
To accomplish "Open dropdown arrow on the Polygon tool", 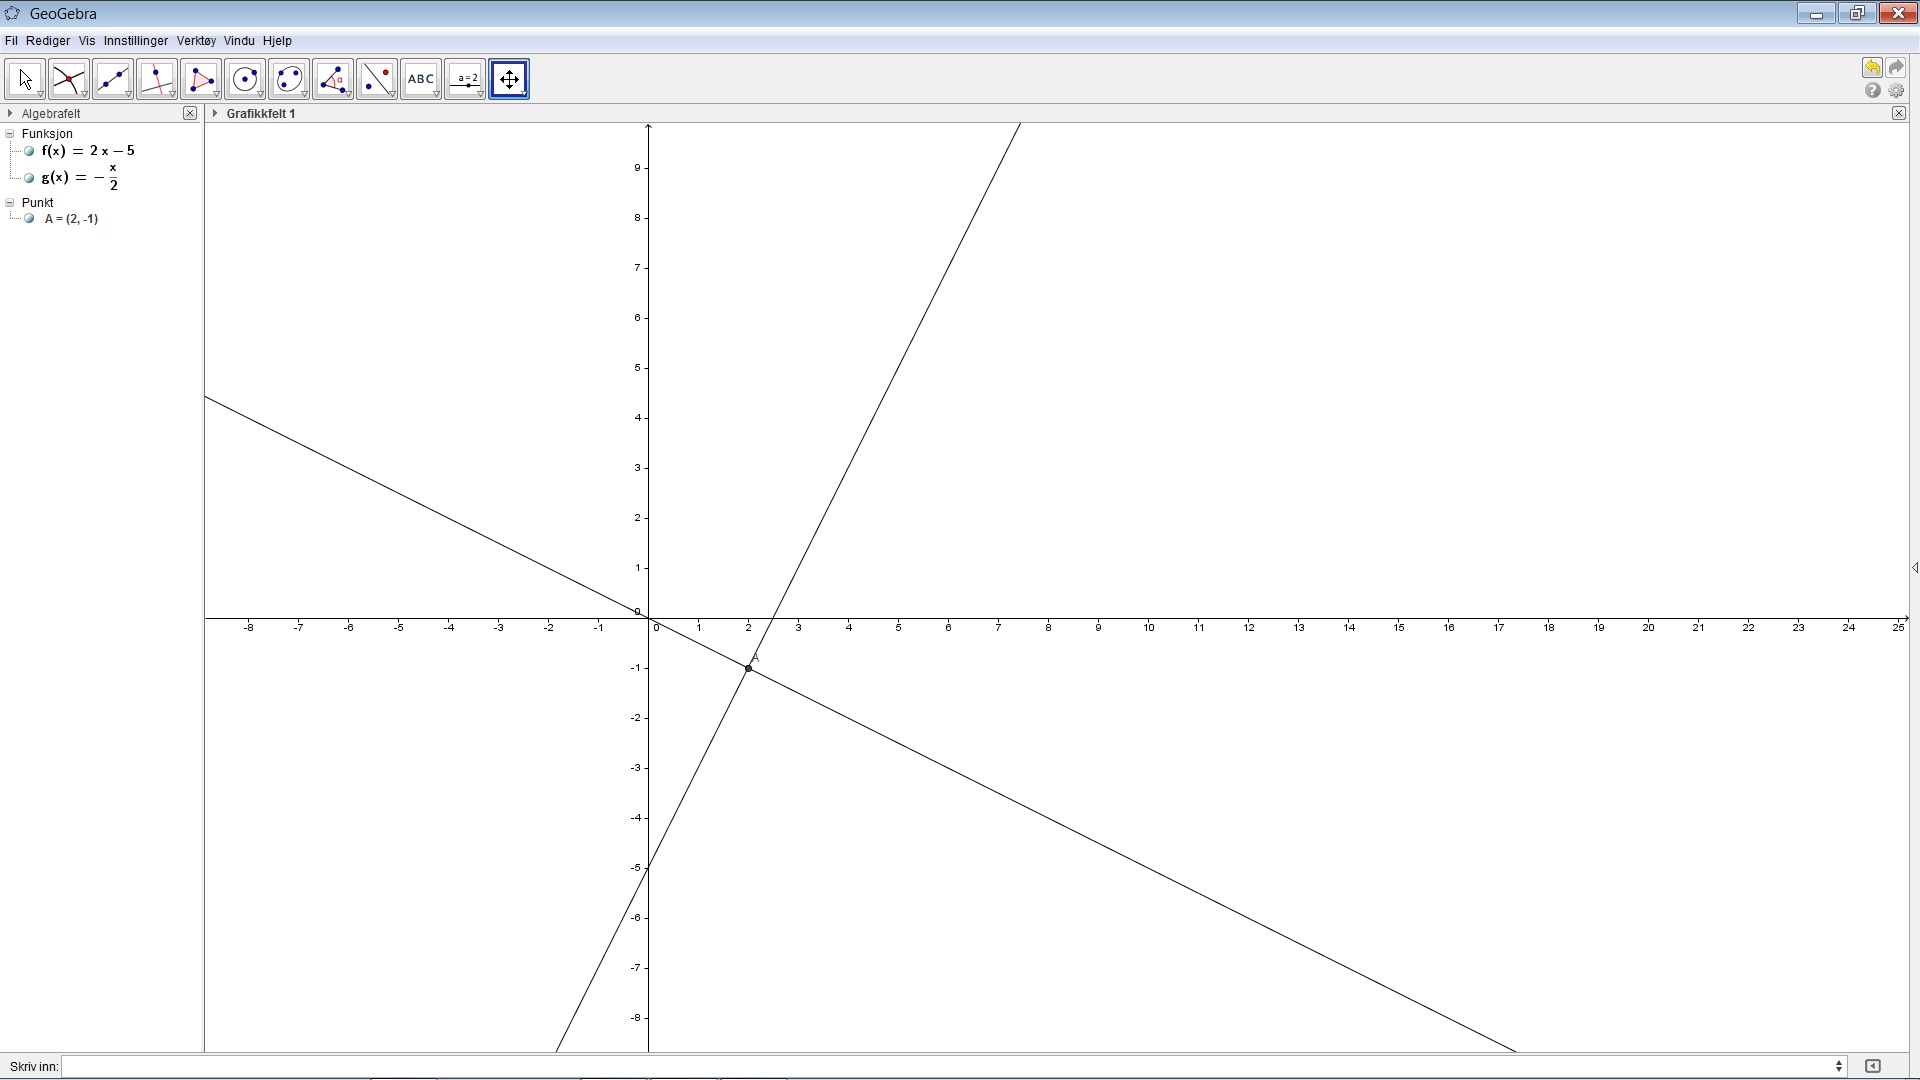I will (216, 95).
